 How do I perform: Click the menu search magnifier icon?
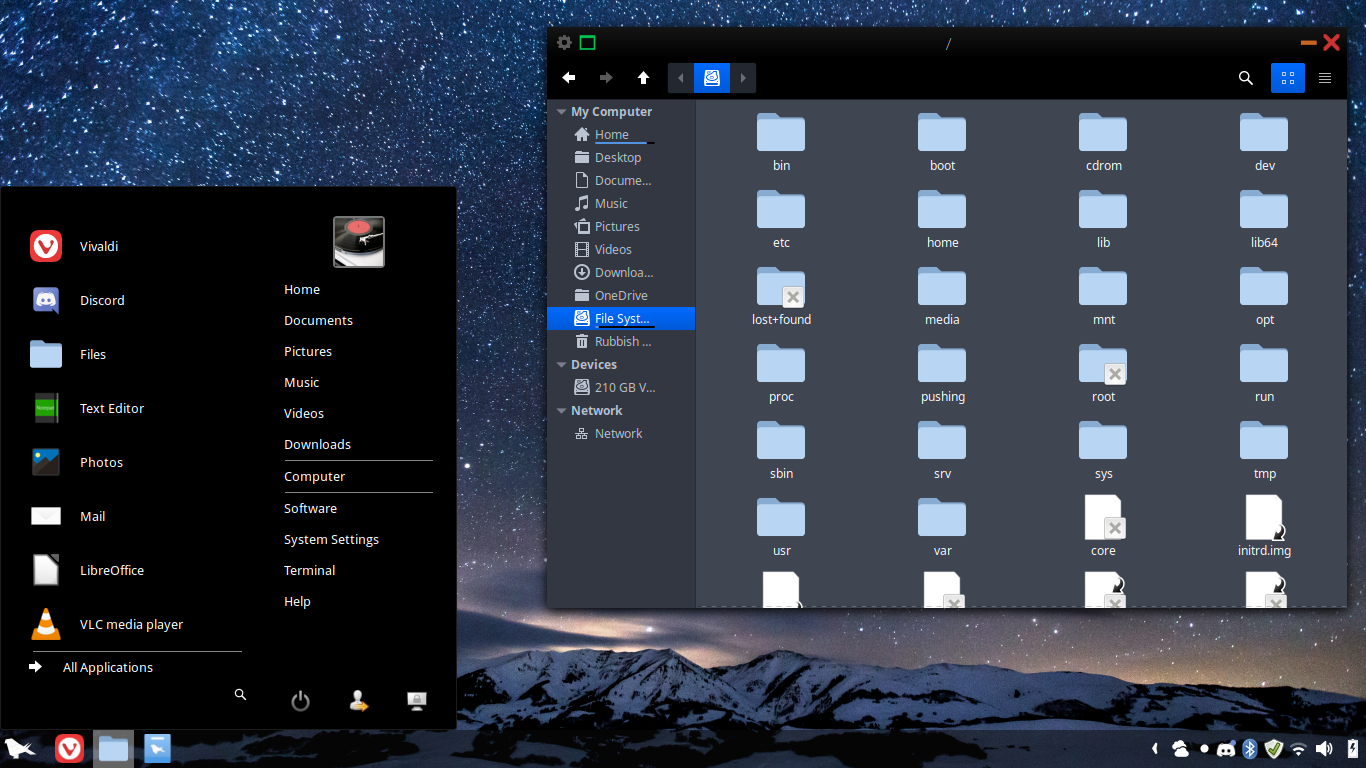coord(240,694)
